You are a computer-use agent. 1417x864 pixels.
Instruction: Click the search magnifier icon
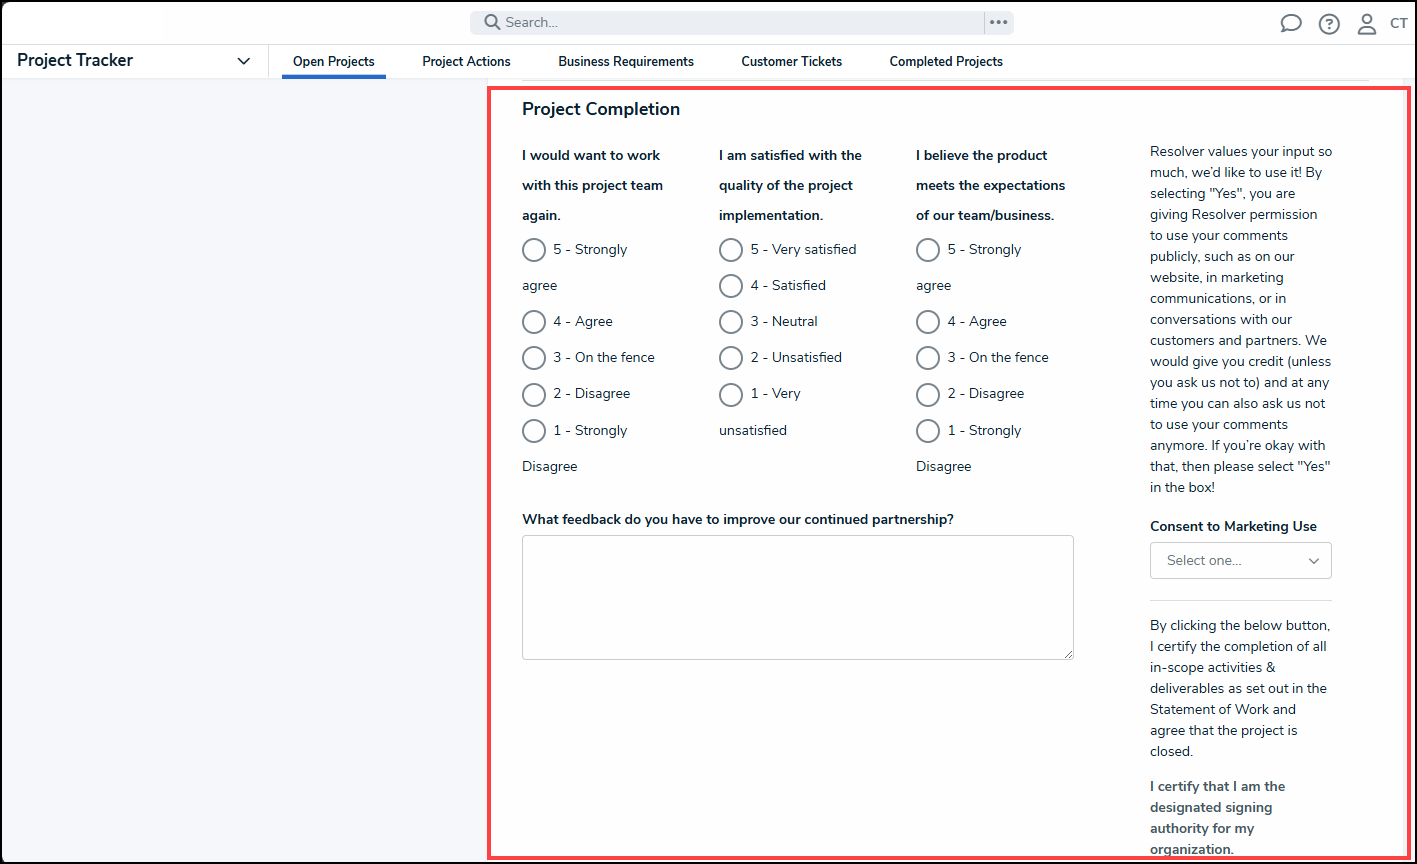pyautogui.click(x=491, y=21)
